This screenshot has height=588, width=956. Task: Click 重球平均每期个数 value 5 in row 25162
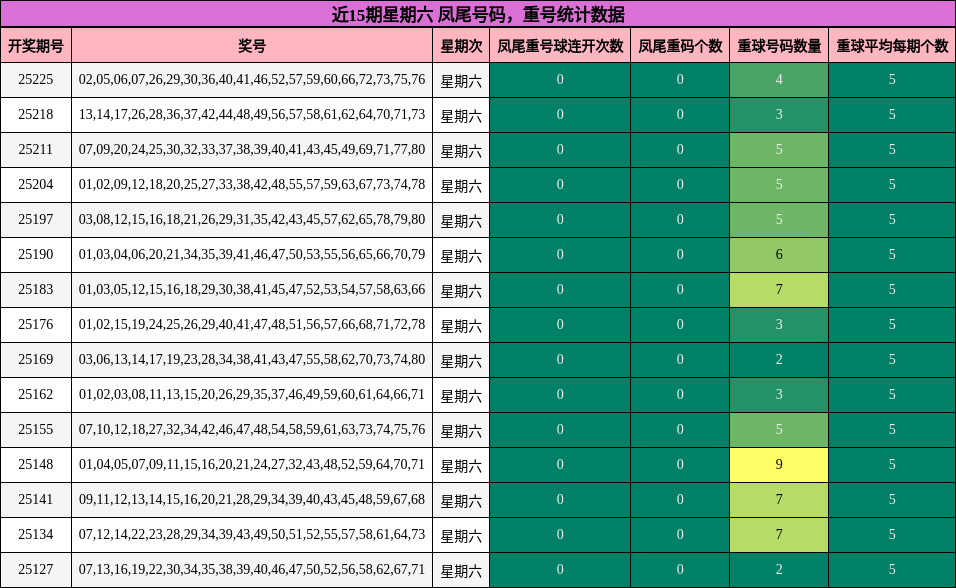pyautogui.click(x=892, y=394)
